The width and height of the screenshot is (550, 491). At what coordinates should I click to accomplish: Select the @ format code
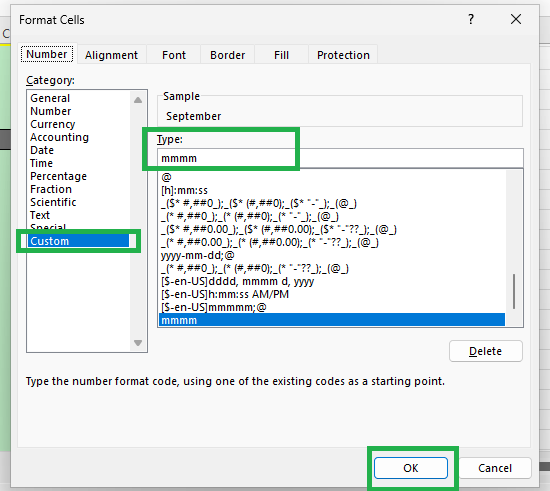[332, 177]
